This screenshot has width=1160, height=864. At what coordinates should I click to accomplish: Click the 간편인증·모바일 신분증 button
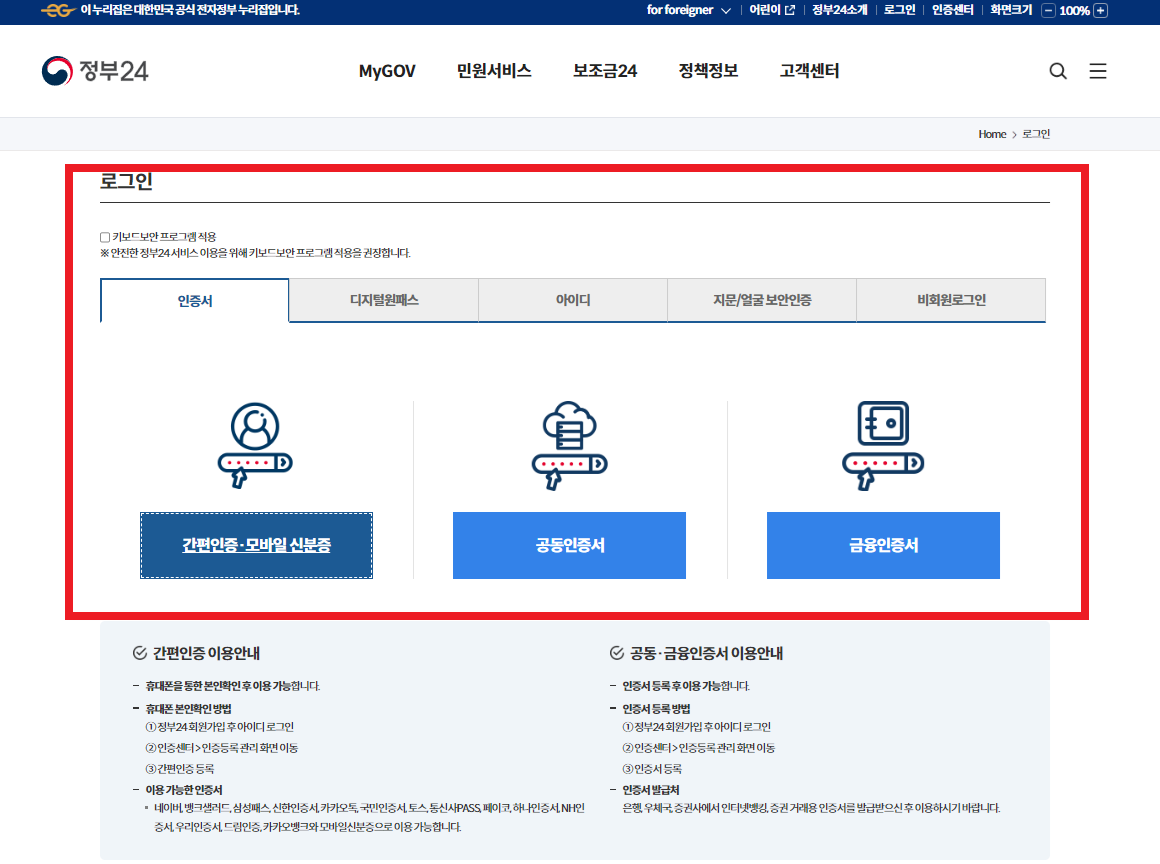[x=257, y=545]
